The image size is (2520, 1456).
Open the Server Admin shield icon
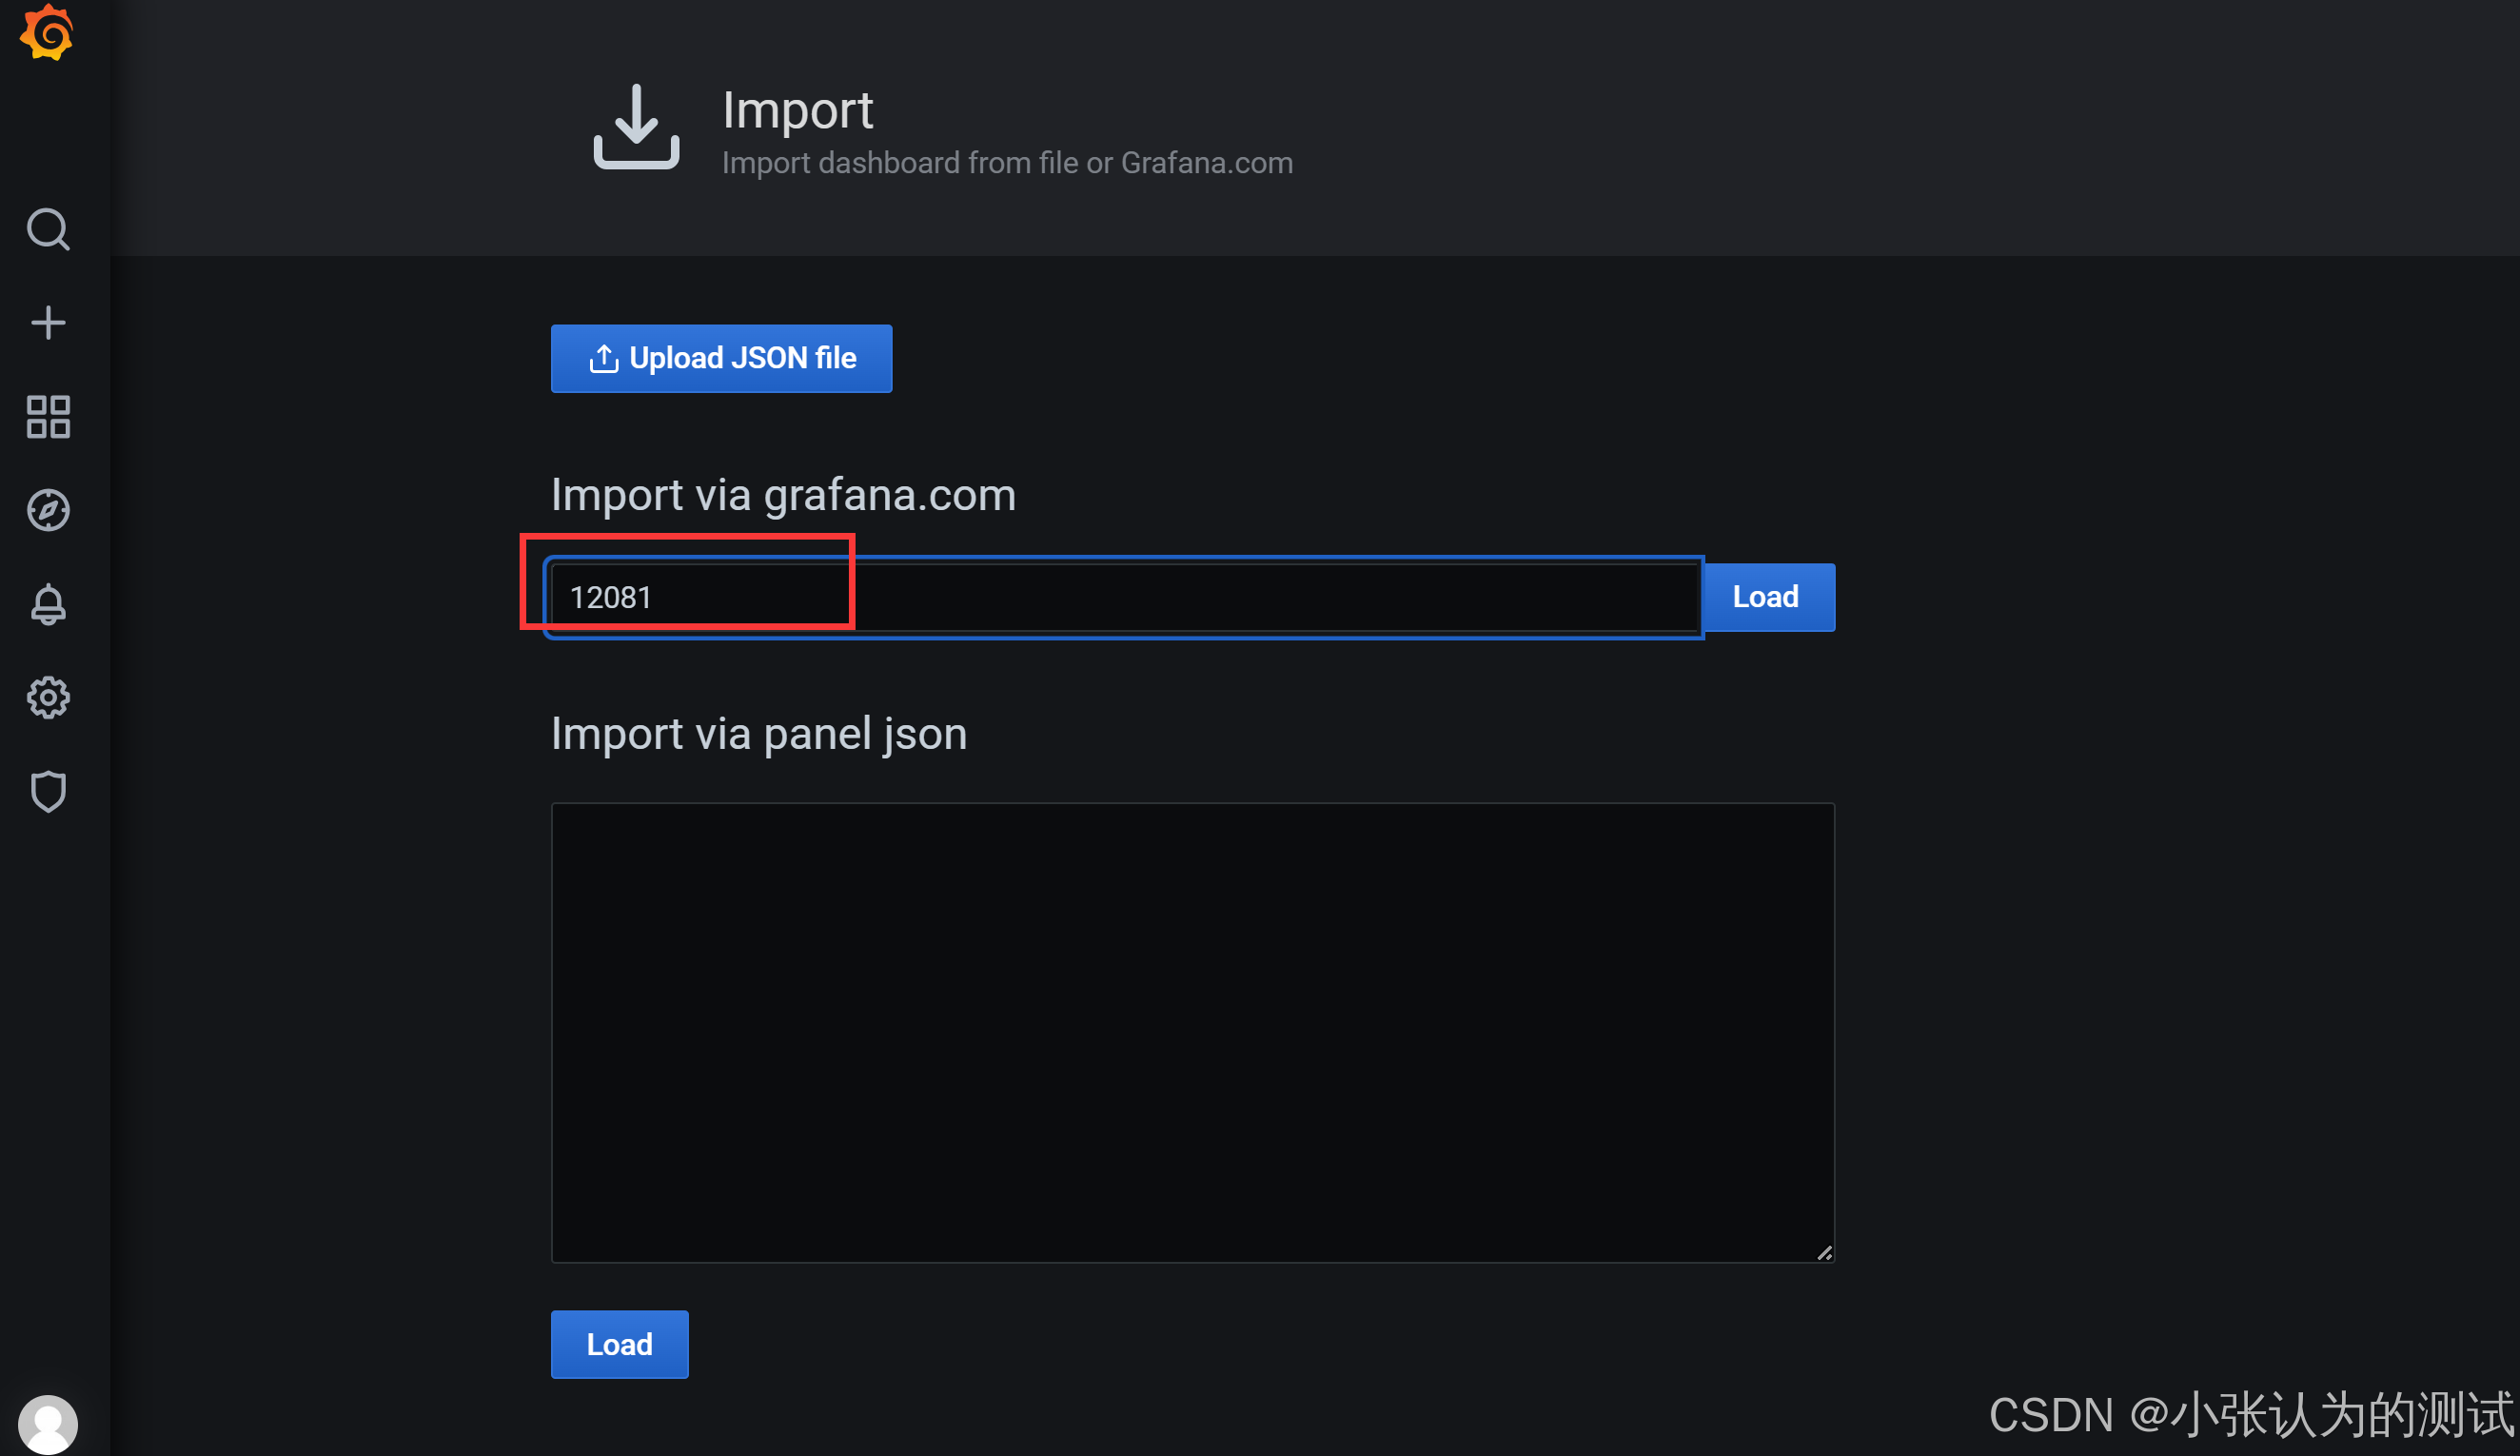point(48,791)
